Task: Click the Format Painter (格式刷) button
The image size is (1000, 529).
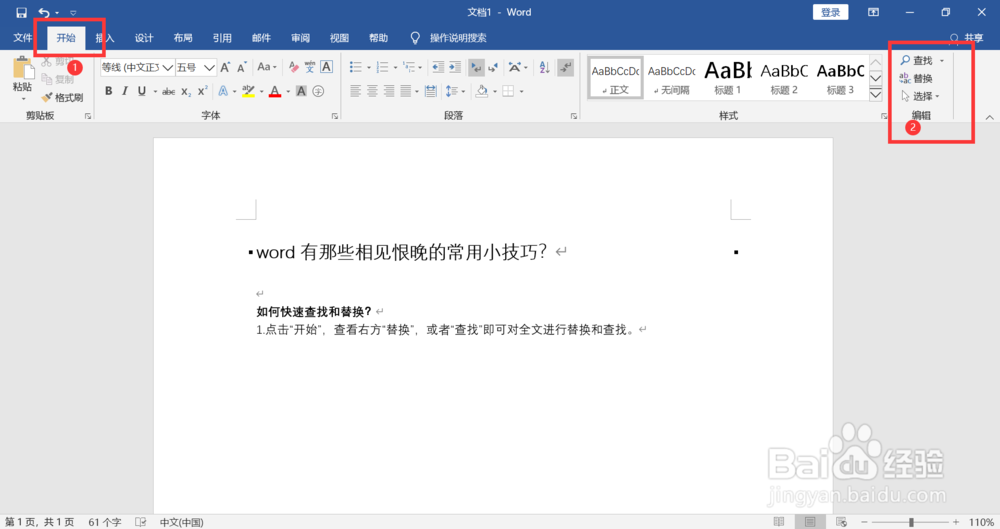Action: (x=62, y=98)
